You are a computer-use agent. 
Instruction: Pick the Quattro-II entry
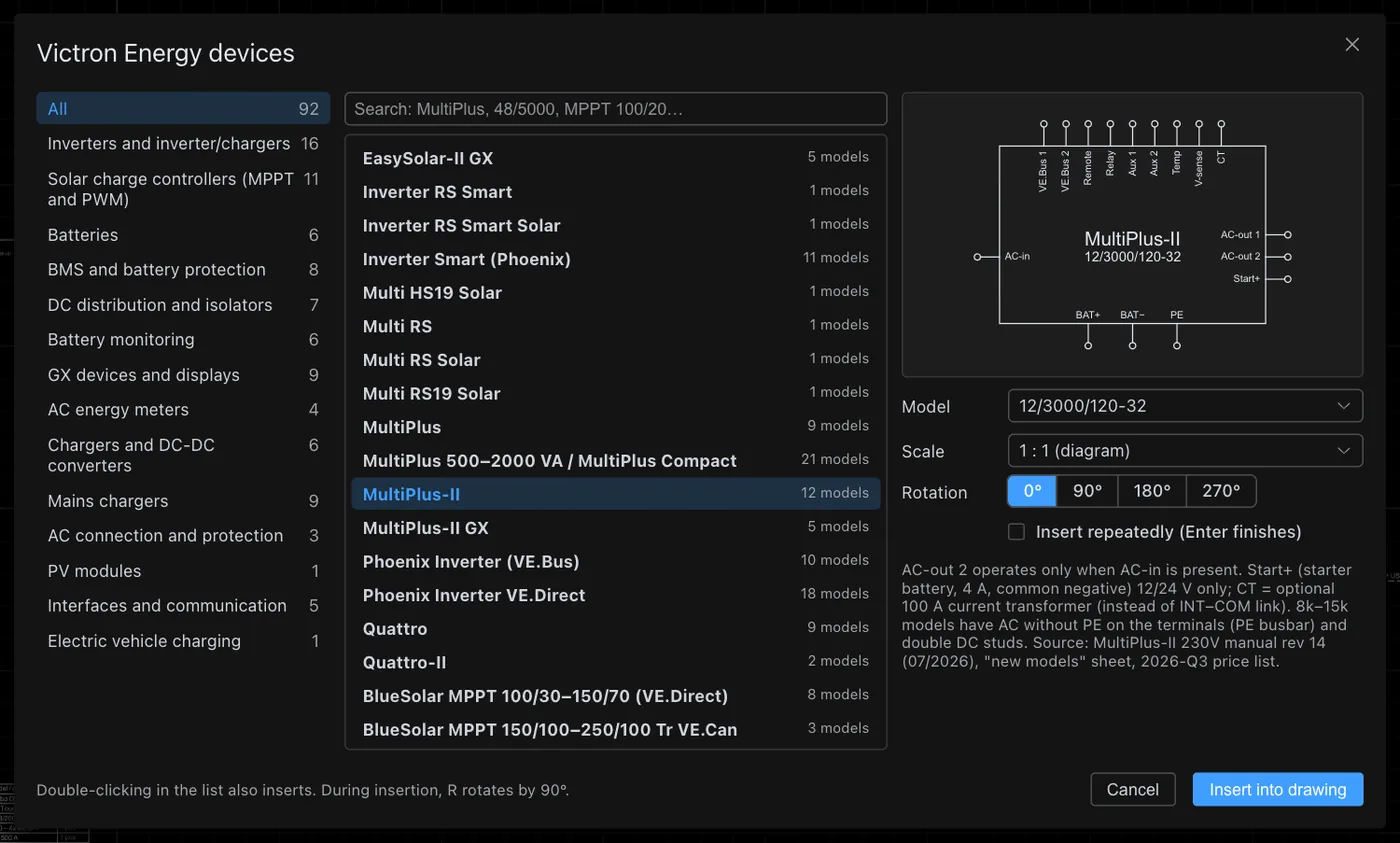point(616,662)
